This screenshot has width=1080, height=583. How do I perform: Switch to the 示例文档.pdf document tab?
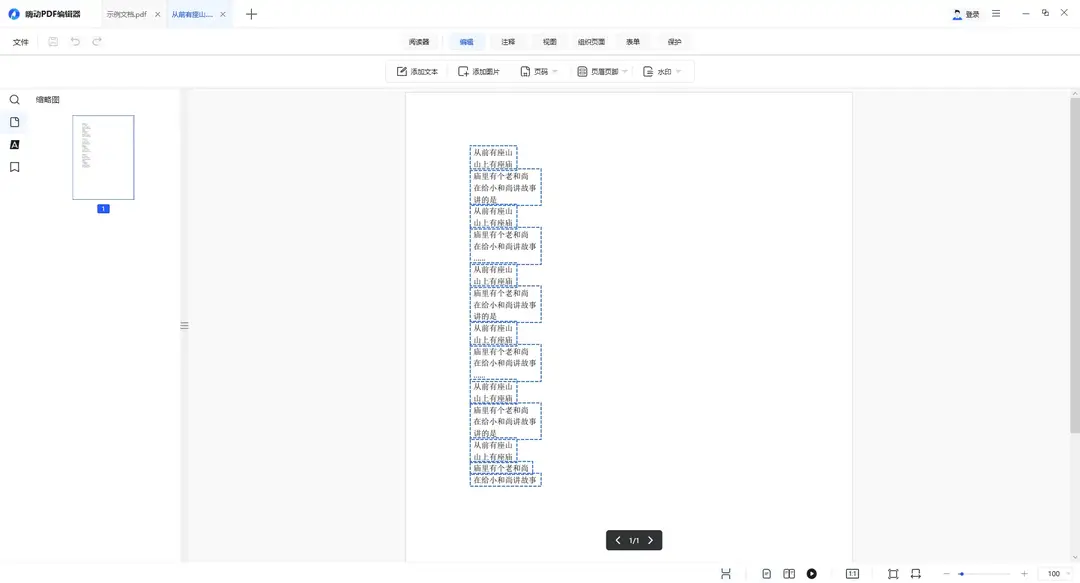(126, 14)
